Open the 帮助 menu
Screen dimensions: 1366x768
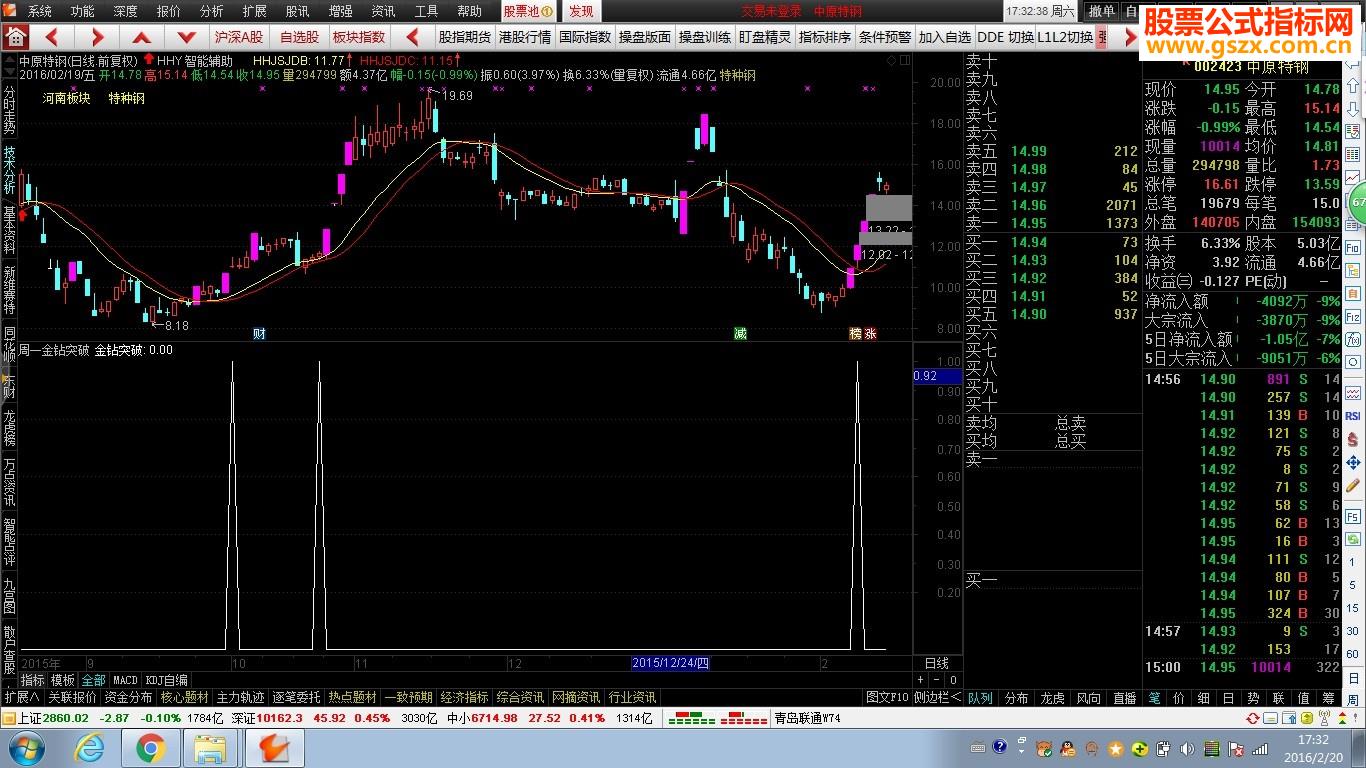[469, 11]
